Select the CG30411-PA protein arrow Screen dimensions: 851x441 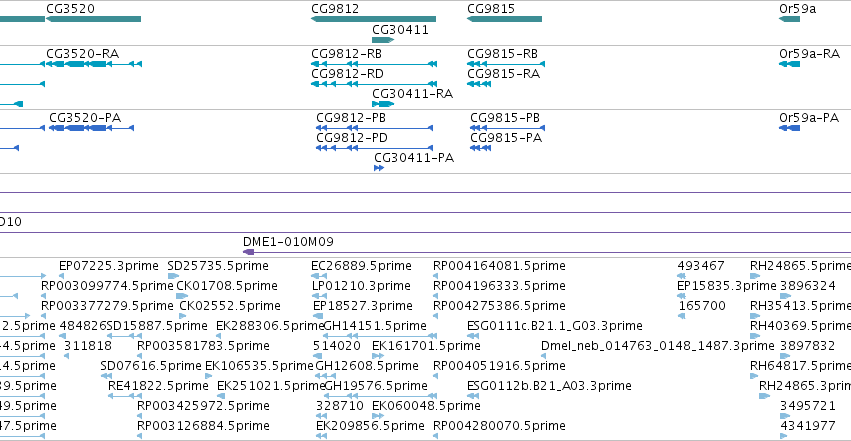[379, 168]
